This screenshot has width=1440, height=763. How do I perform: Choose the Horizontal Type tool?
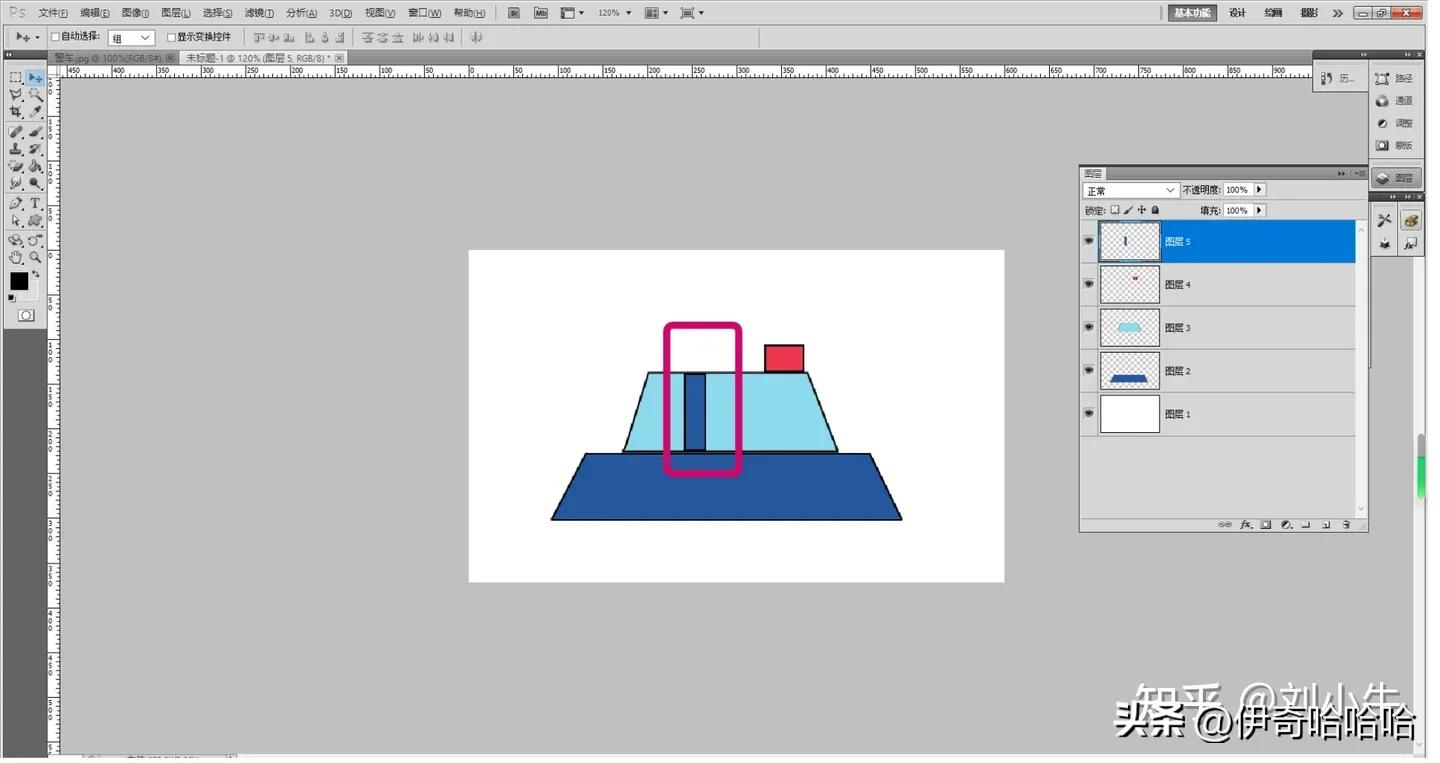pyautogui.click(x=35, y=203)
